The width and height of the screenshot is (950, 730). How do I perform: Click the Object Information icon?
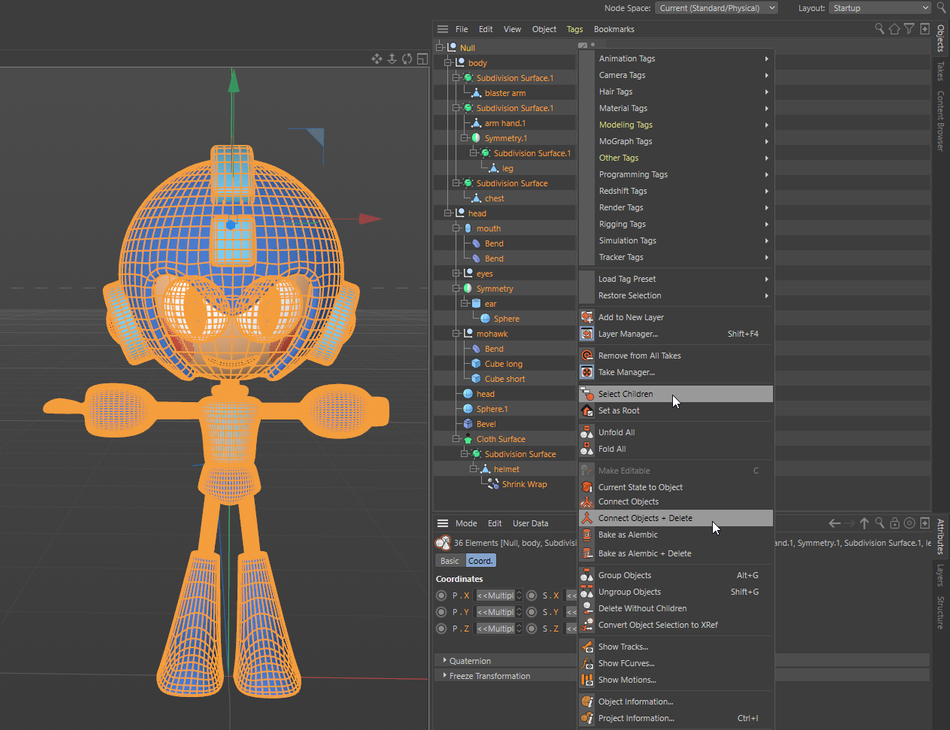(x=586, y=702)
